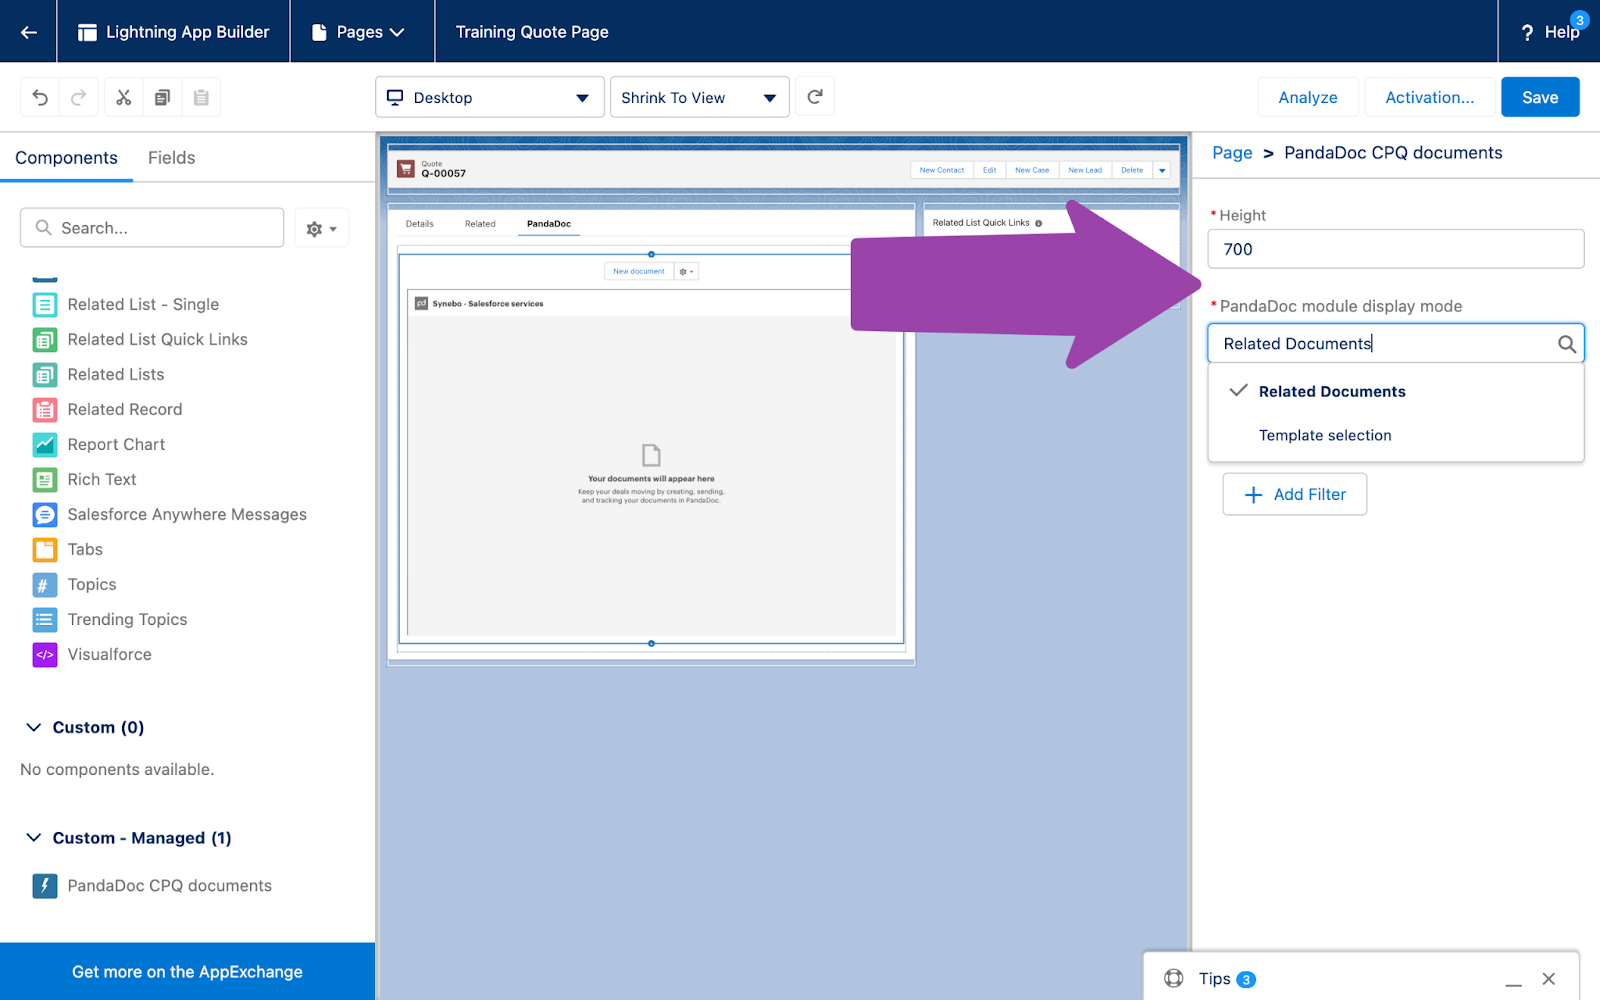This screenshot has width=1600, height=1000.
Task: Click the components Search field
Action: (152, 228)
